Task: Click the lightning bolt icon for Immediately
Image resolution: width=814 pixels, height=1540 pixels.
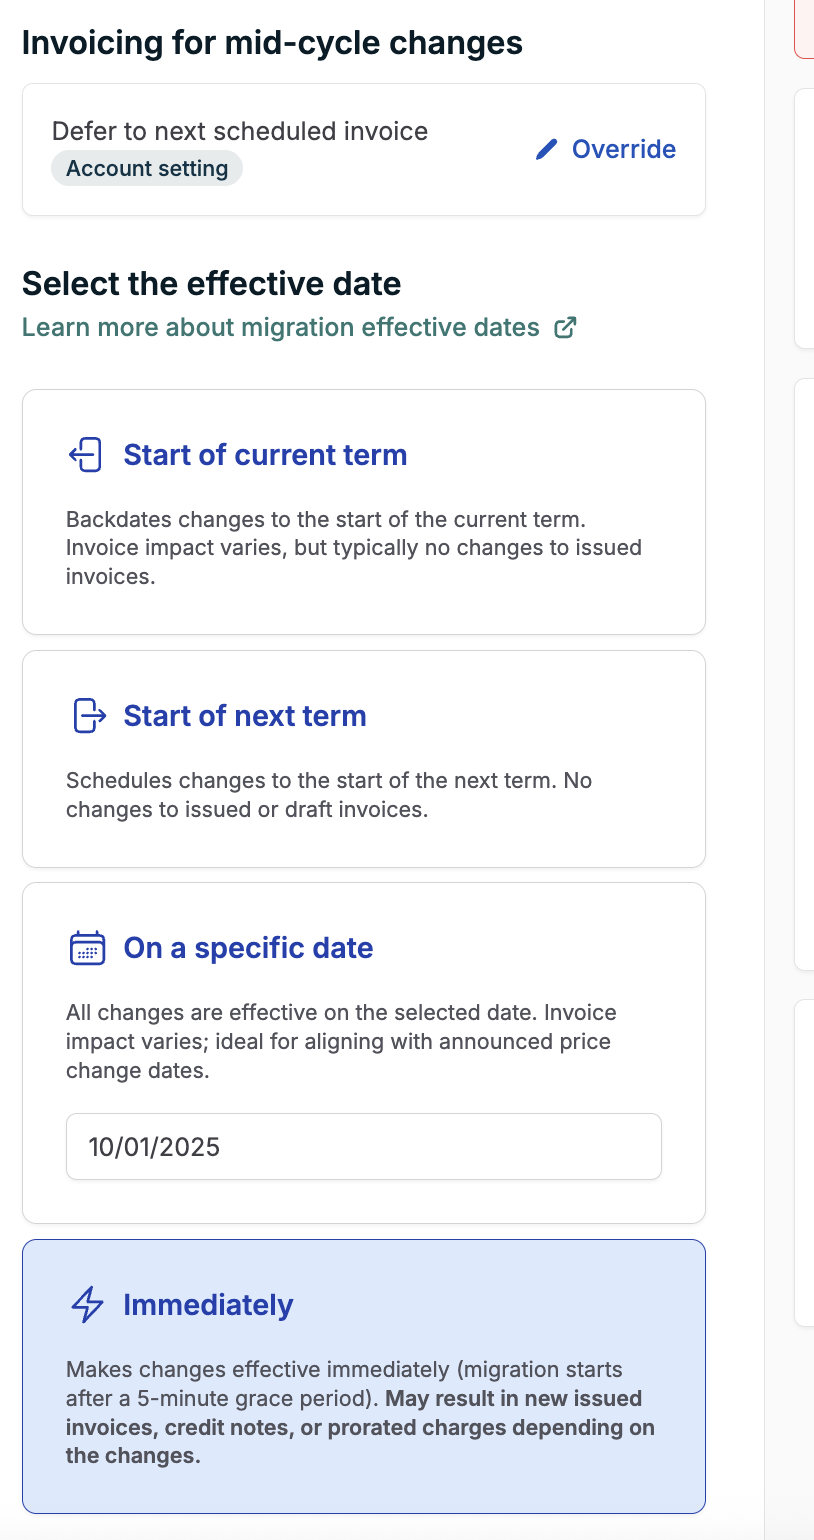Action: pos(88,1305)
